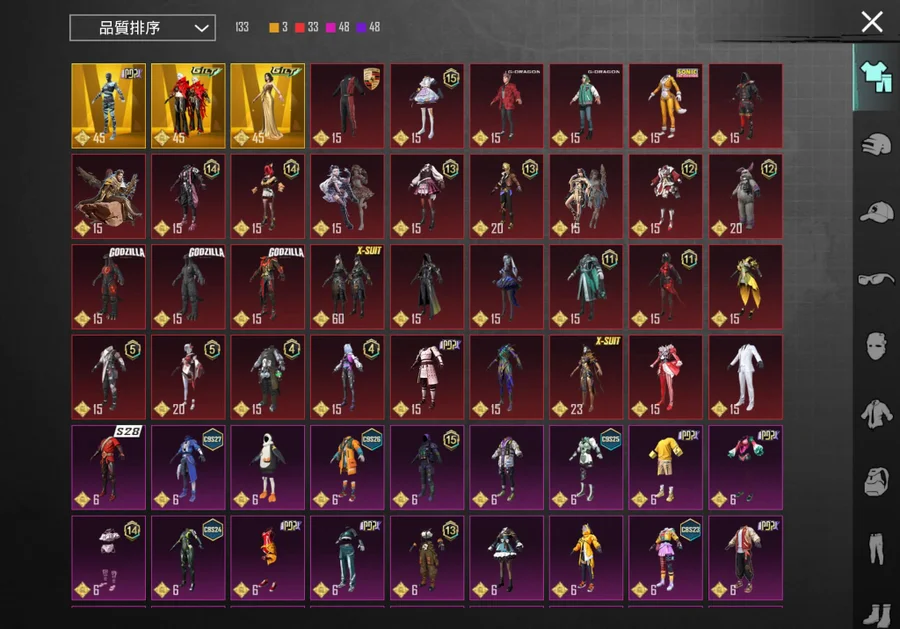Open the jacket tops category

pyautogui.click(x=876, y=413)
